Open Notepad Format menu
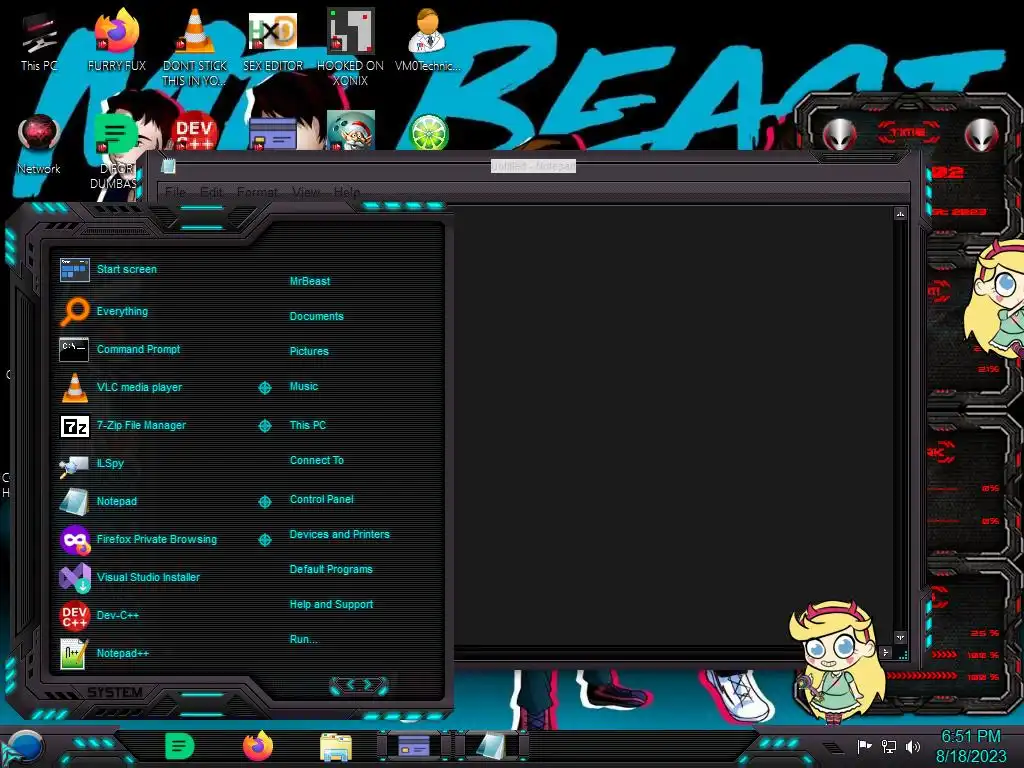The image size is (1024, 768). coord(257,192)
